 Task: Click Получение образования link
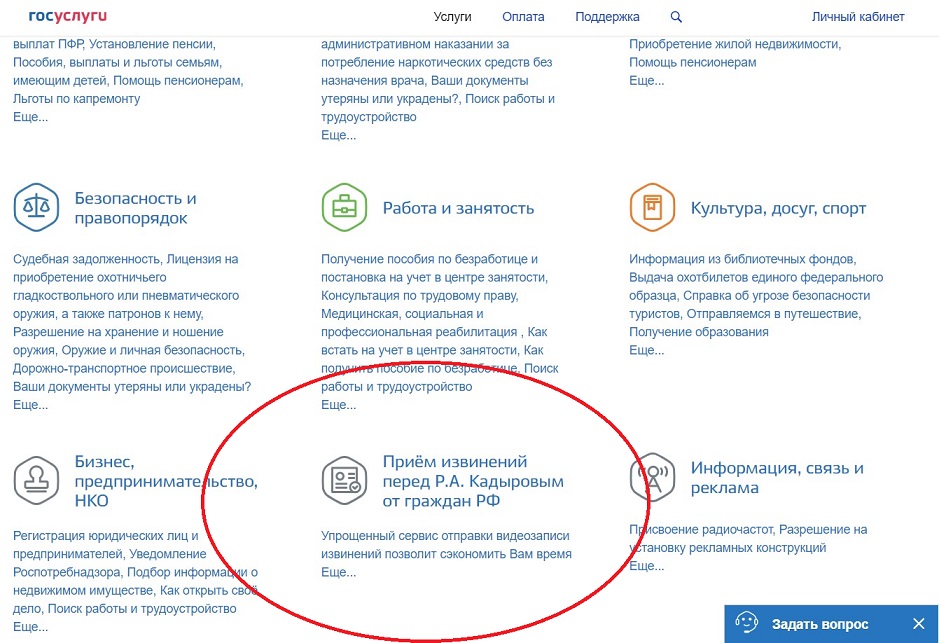[x=698, y=332]
